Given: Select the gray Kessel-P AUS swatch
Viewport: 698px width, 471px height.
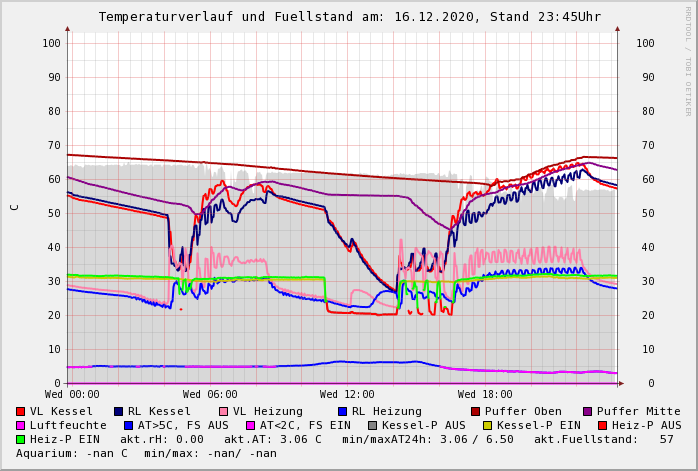Looking at the screenshot, I should [x=370, y=426].
